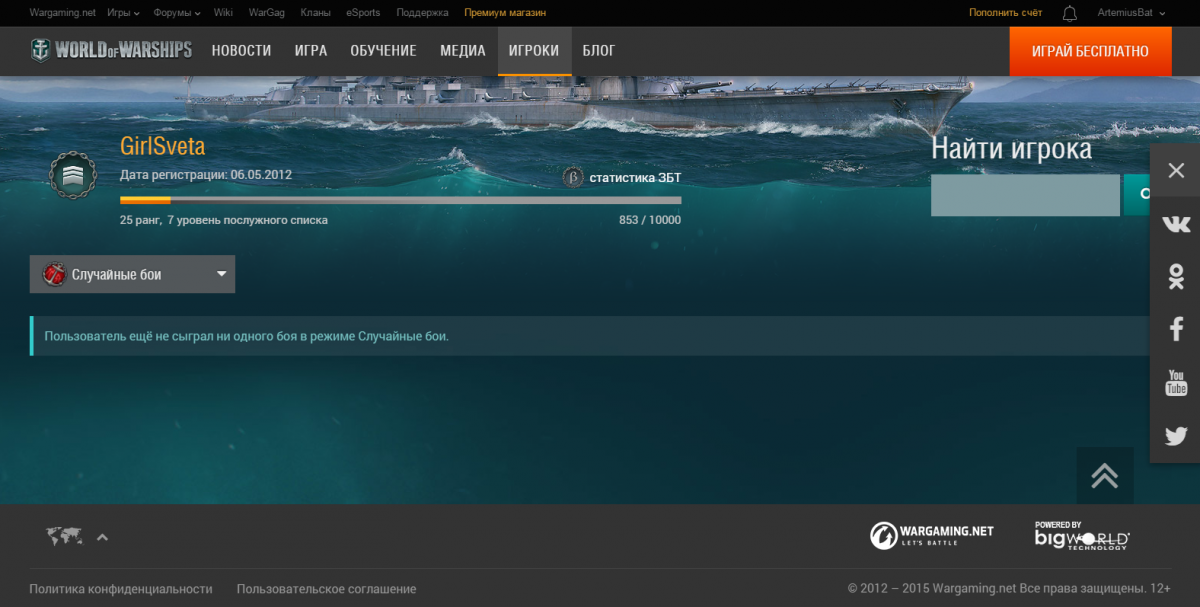Click the scroll-to-top double chevron button

(1105, 475)
